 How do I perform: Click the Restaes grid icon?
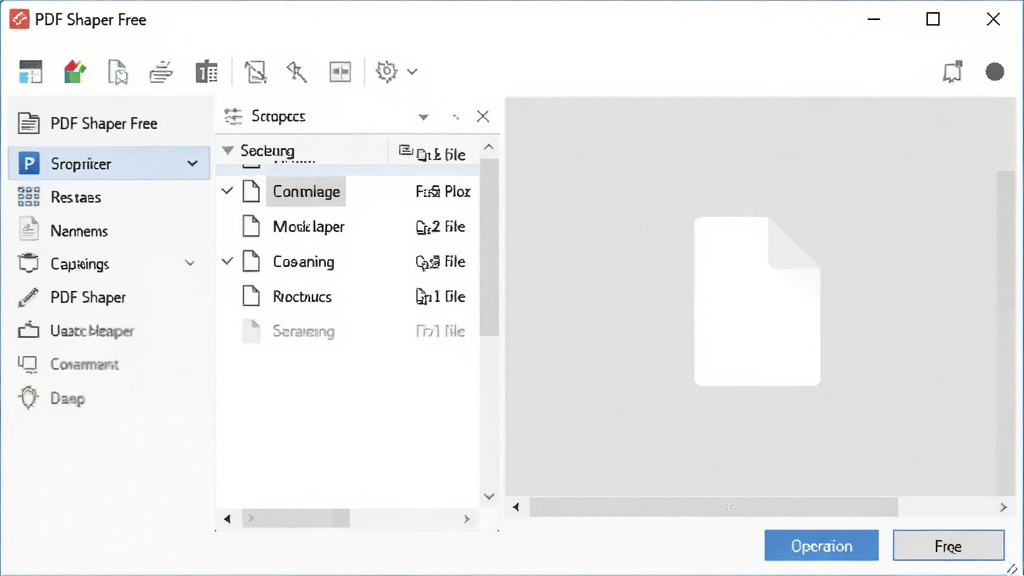coord(29,197)
